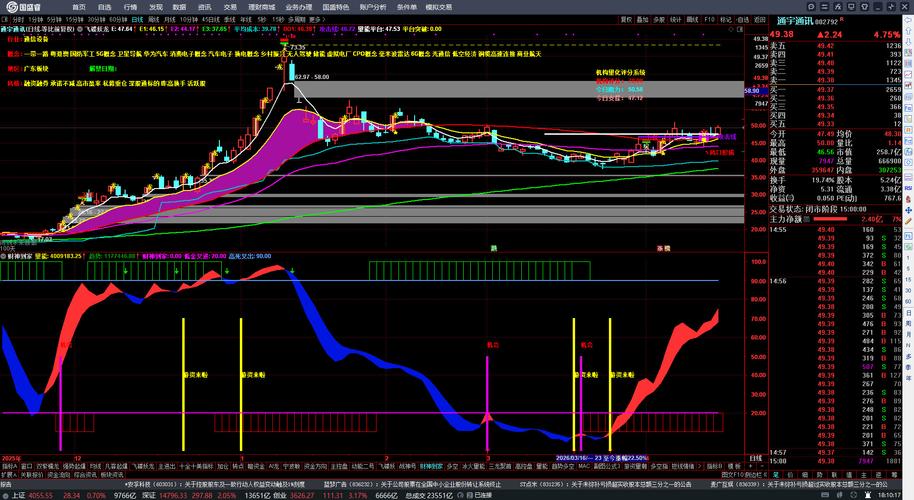Open the hamburger menu icon in title bar
Viewport: 914px width, 500px height.
824,6
